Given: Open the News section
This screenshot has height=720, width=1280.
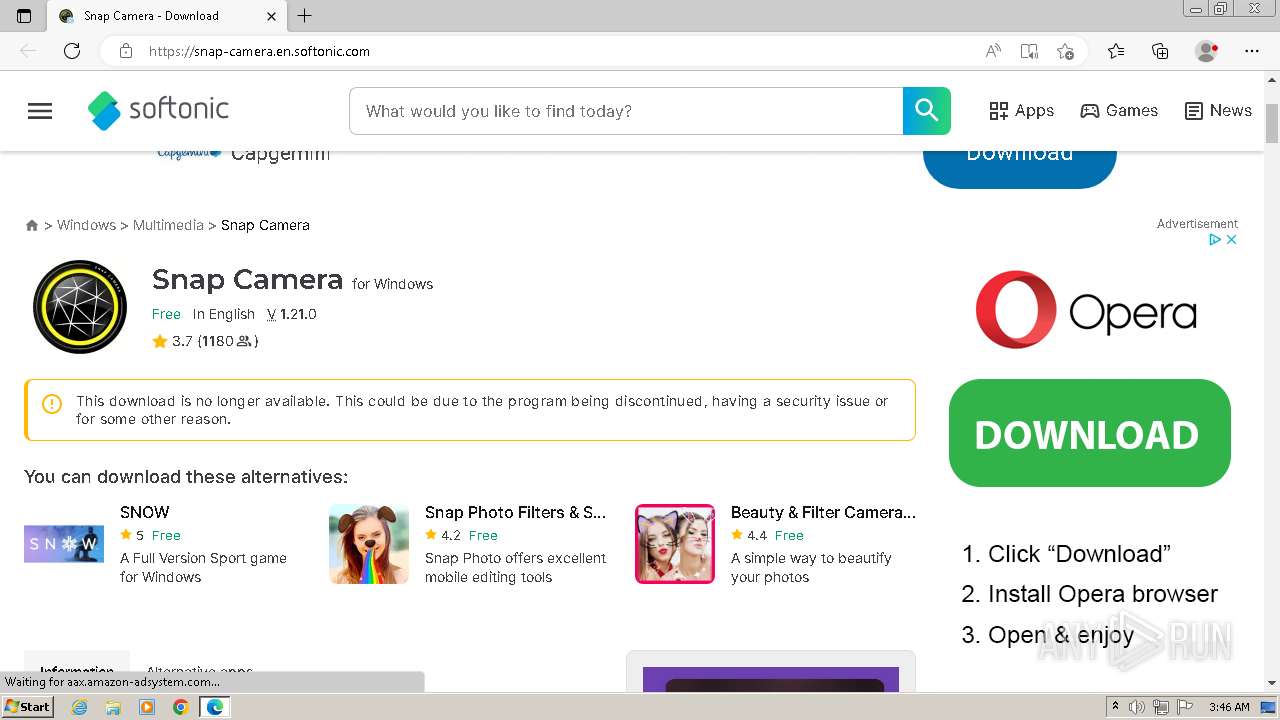Looking at the screenshot, I should tap(1218, 111).
